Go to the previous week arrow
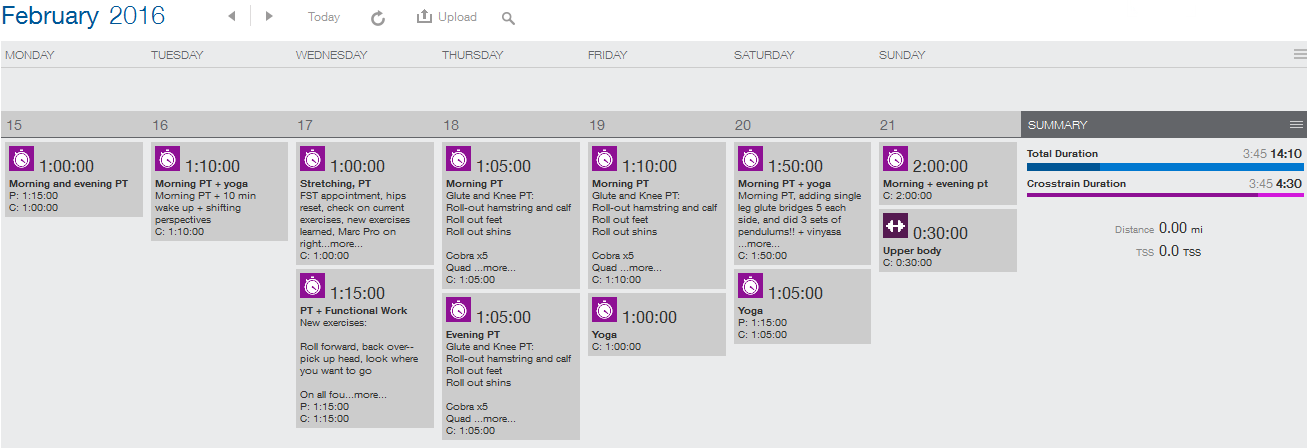 pyautogui.click(x=232, y=17)
